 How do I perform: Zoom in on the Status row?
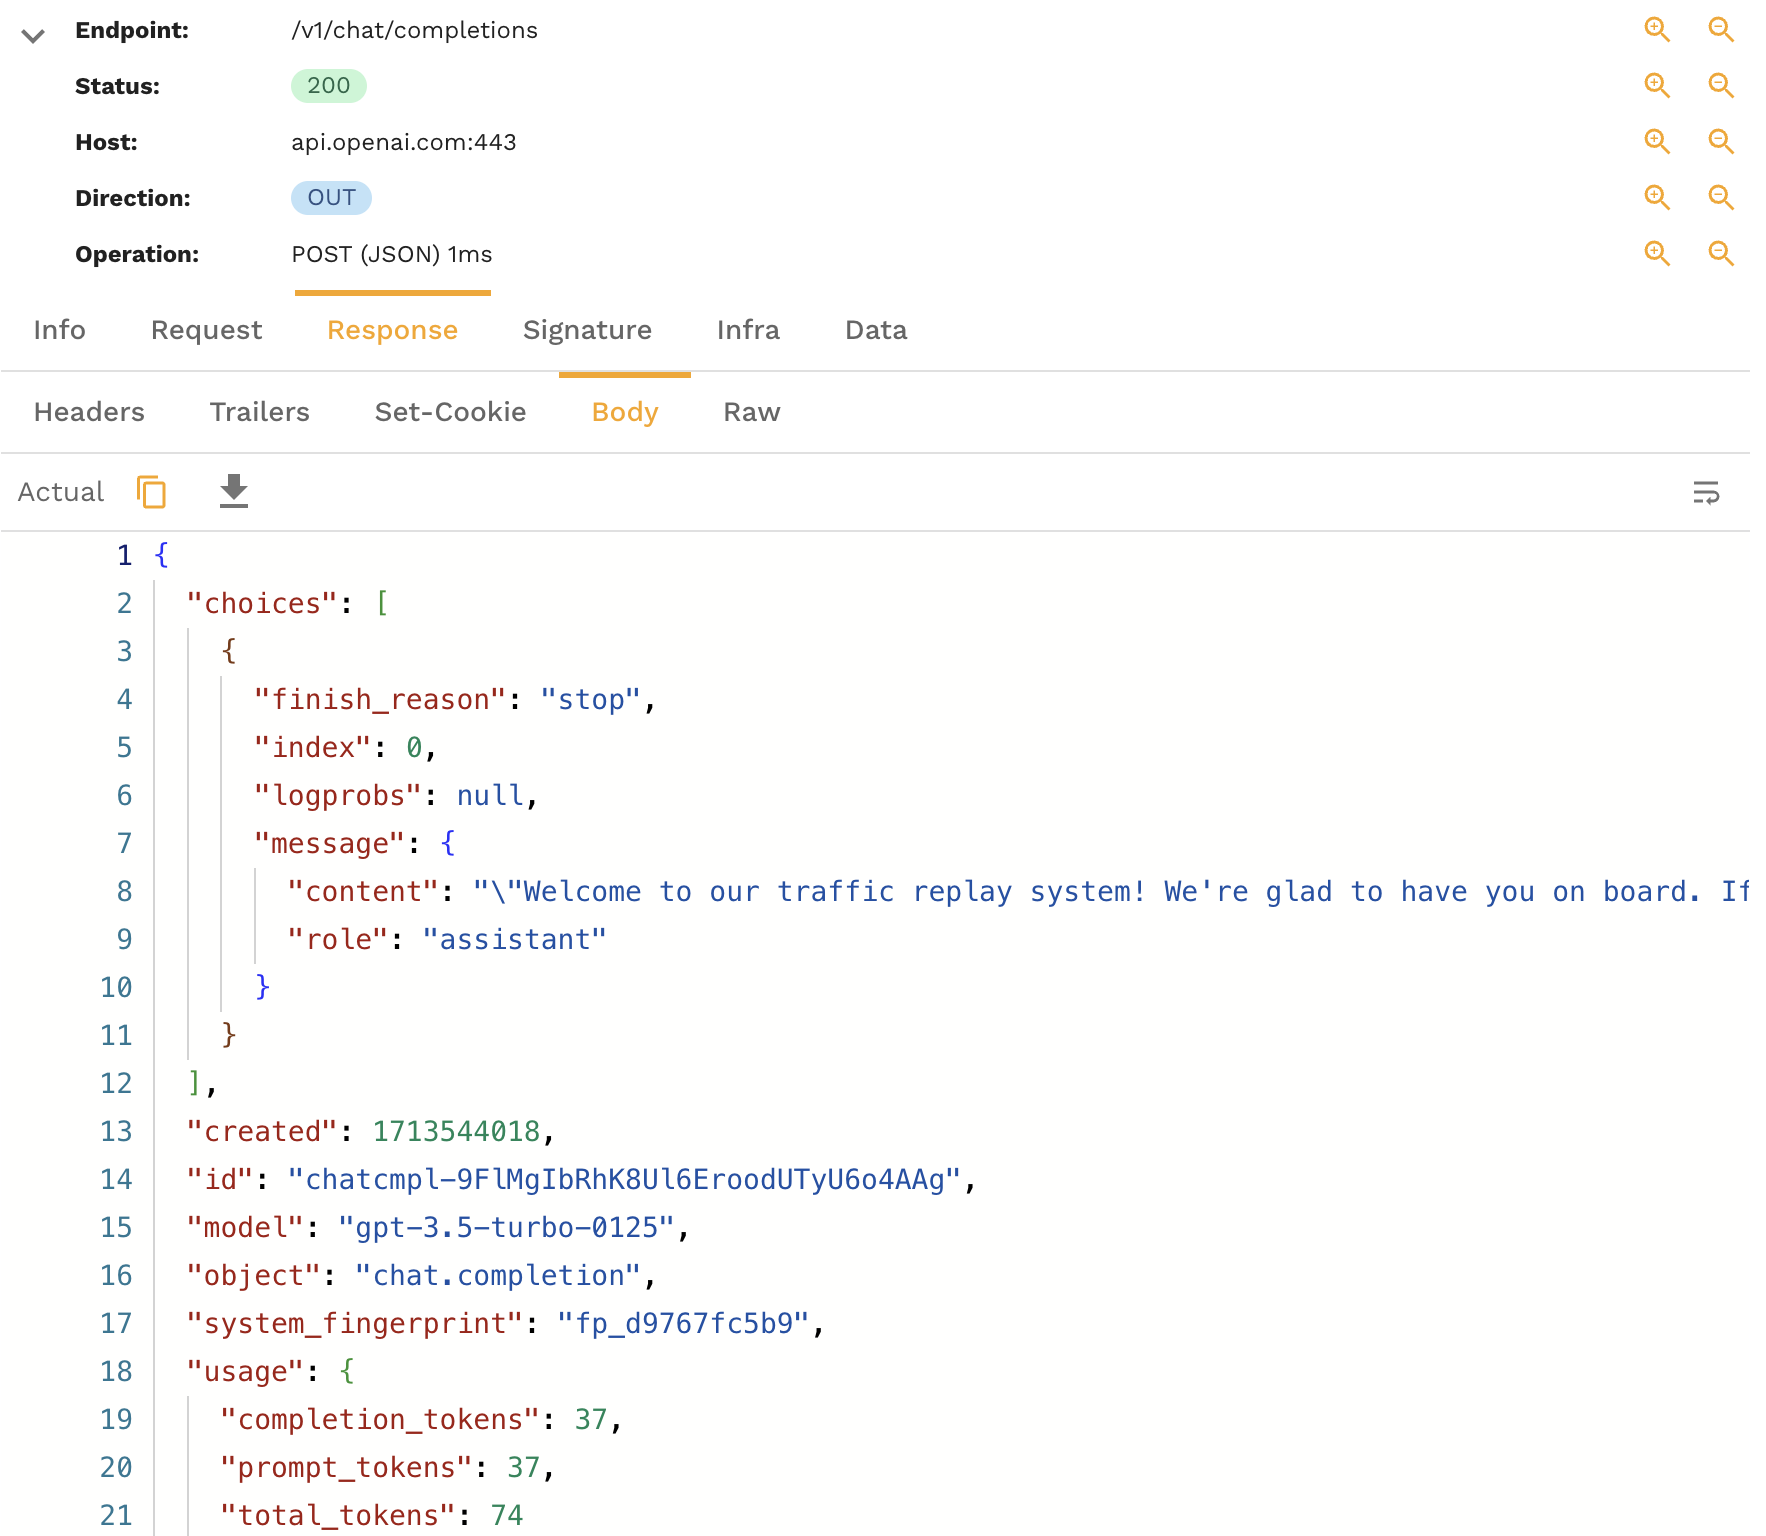click(1657, 86)
